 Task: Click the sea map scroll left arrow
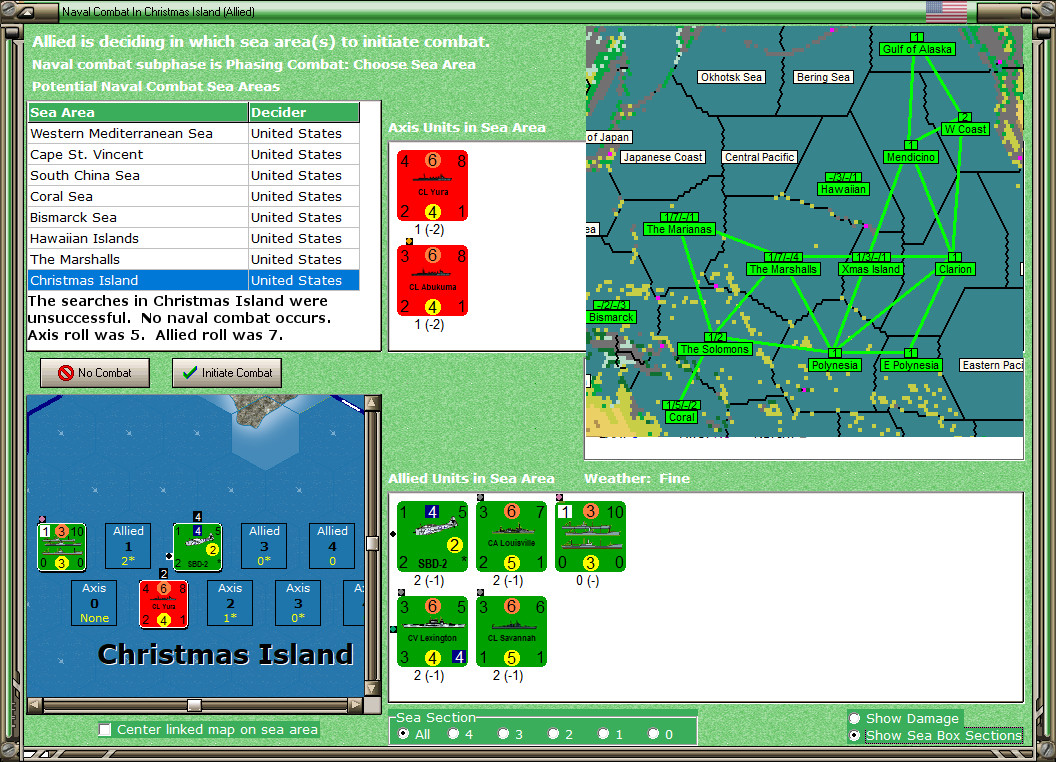pos(35,705)
